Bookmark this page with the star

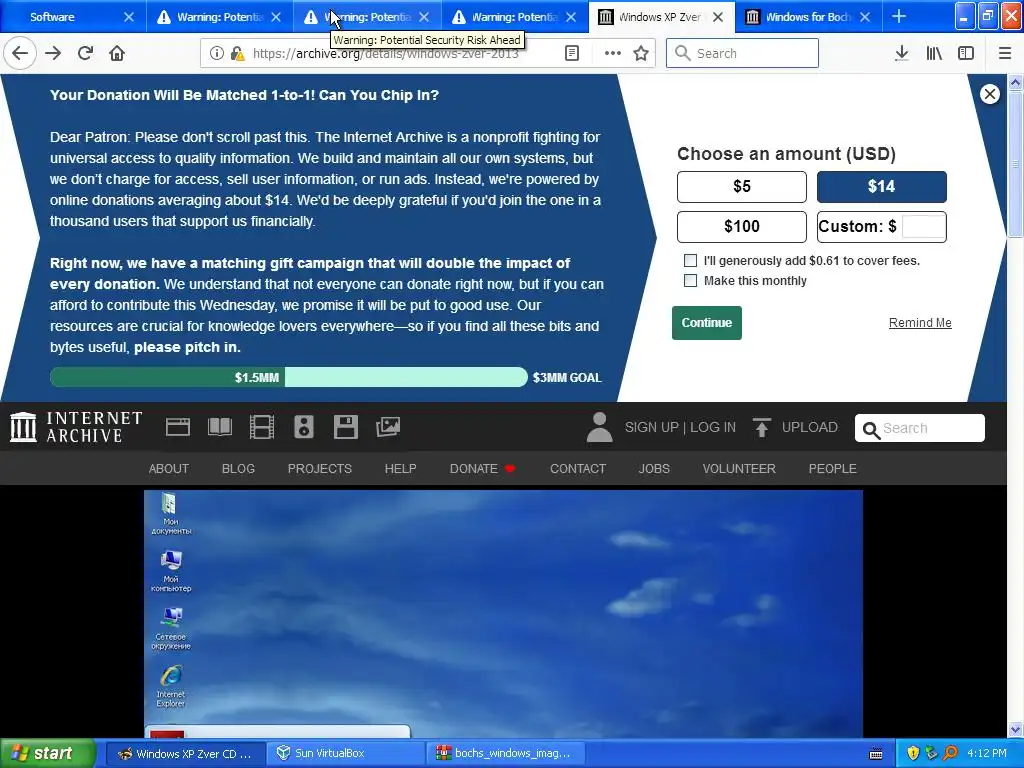pos(641,54)
